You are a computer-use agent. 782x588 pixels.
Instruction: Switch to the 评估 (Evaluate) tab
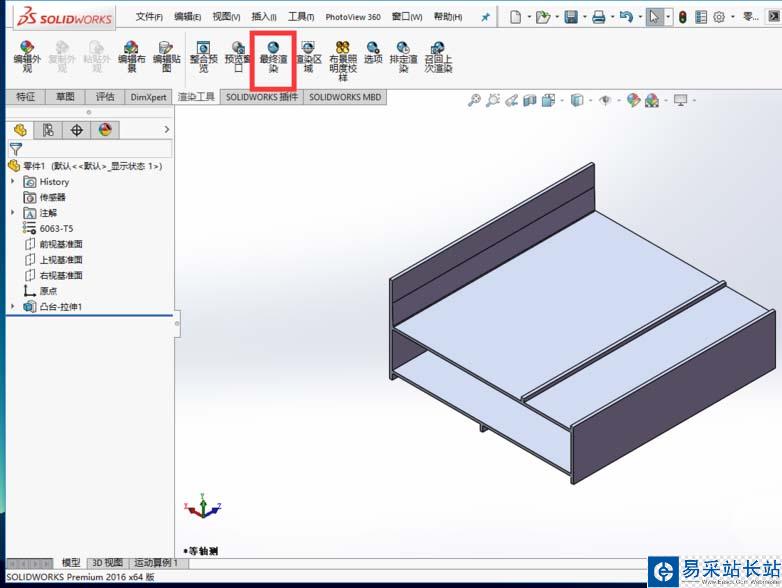tap(105, 97)
